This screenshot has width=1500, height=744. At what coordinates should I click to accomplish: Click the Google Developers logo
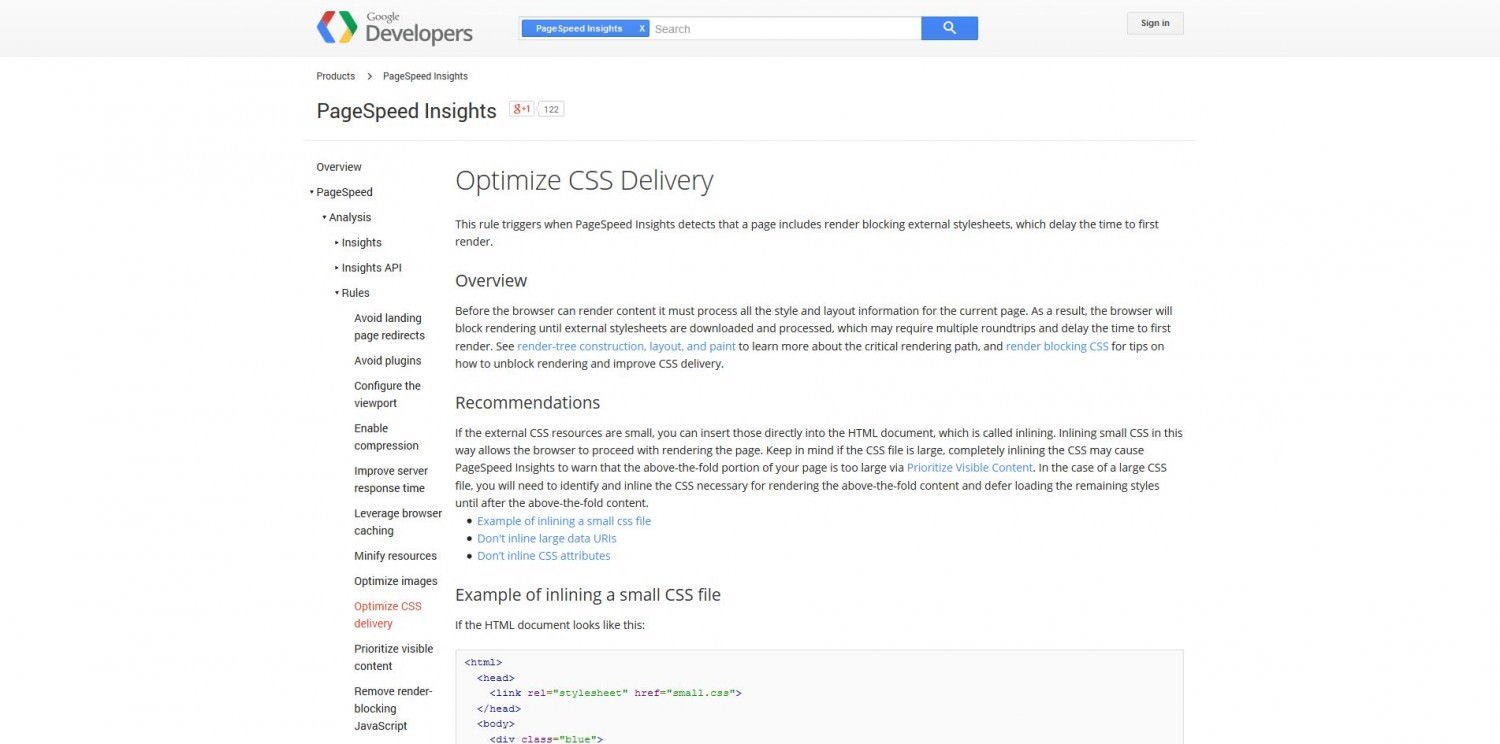pos(395,28)
